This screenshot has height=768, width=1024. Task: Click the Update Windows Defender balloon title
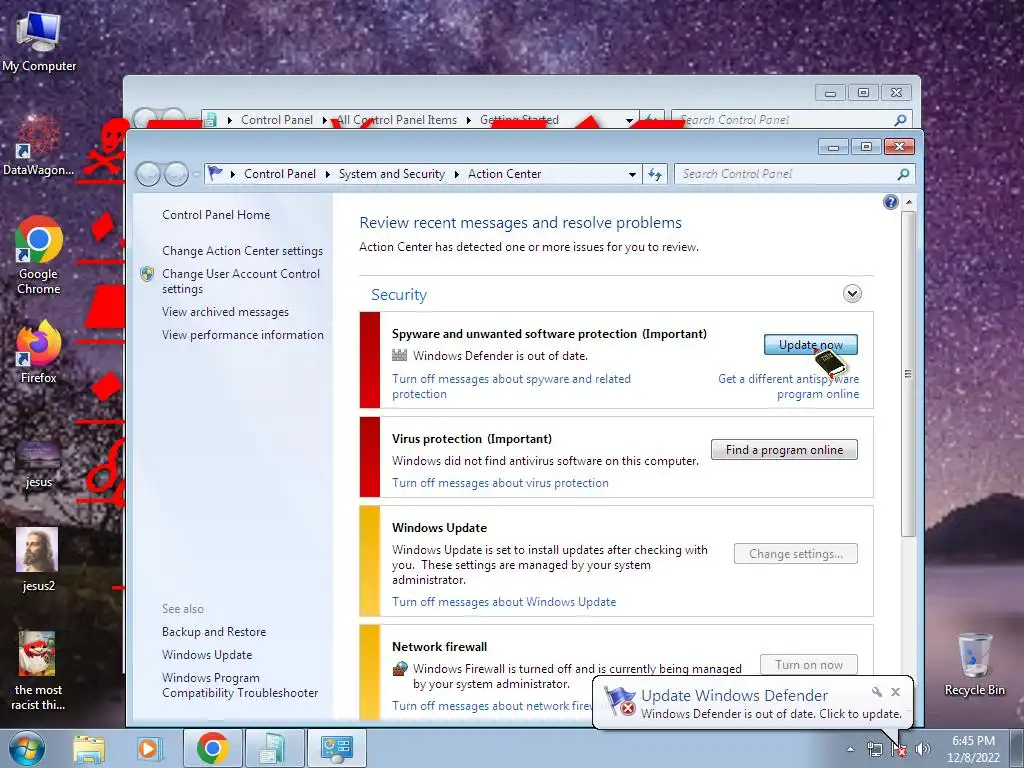(734, 696)
